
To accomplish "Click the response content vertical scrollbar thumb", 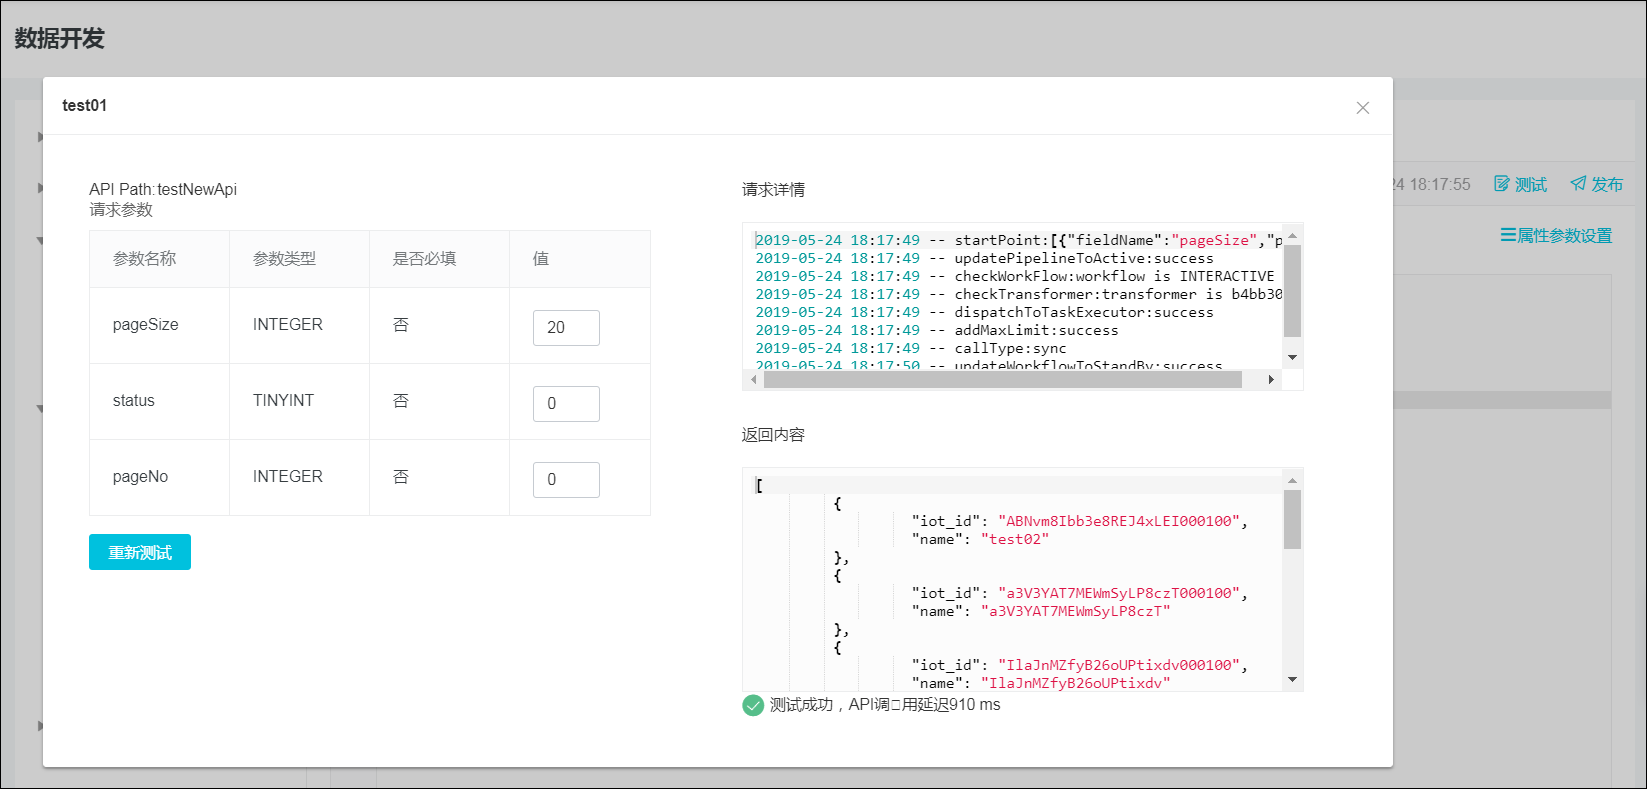I will pyautogui.click(x=1292, y=519).
